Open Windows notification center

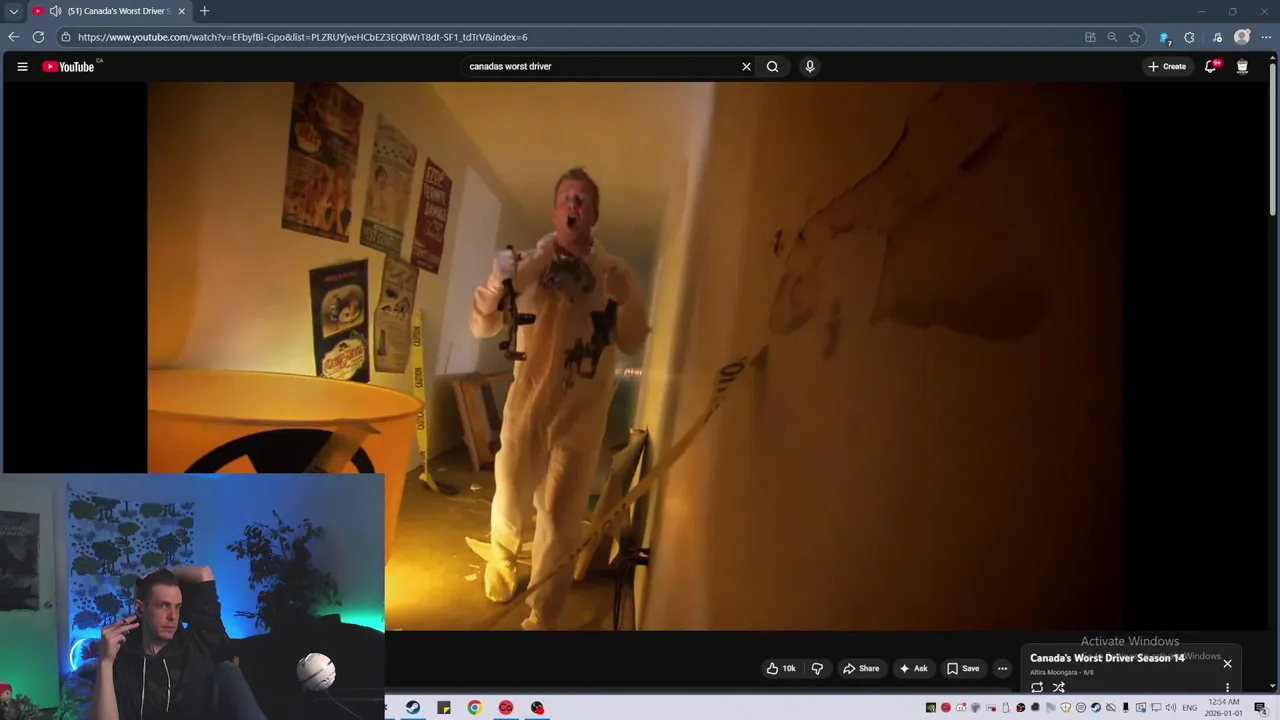1260,708
